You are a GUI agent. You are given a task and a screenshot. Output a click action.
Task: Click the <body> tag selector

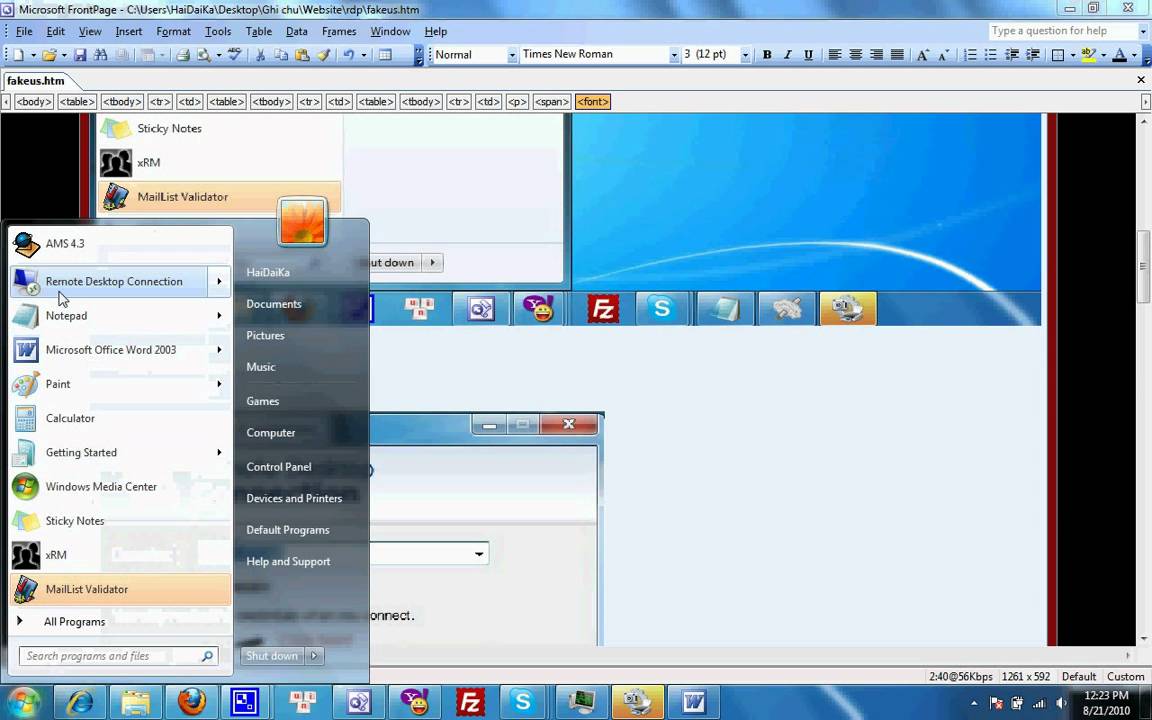click(x=34, y=102)
